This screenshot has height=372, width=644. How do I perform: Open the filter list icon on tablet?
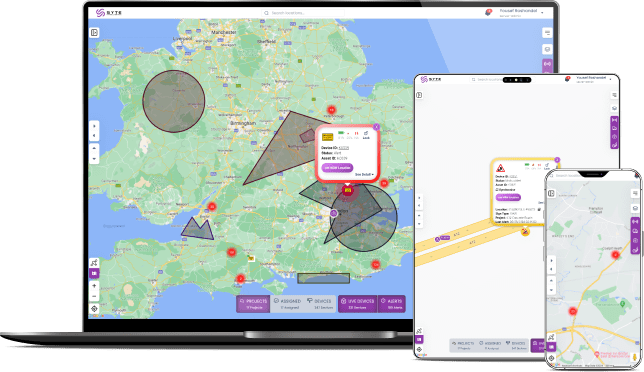[614, 95]
